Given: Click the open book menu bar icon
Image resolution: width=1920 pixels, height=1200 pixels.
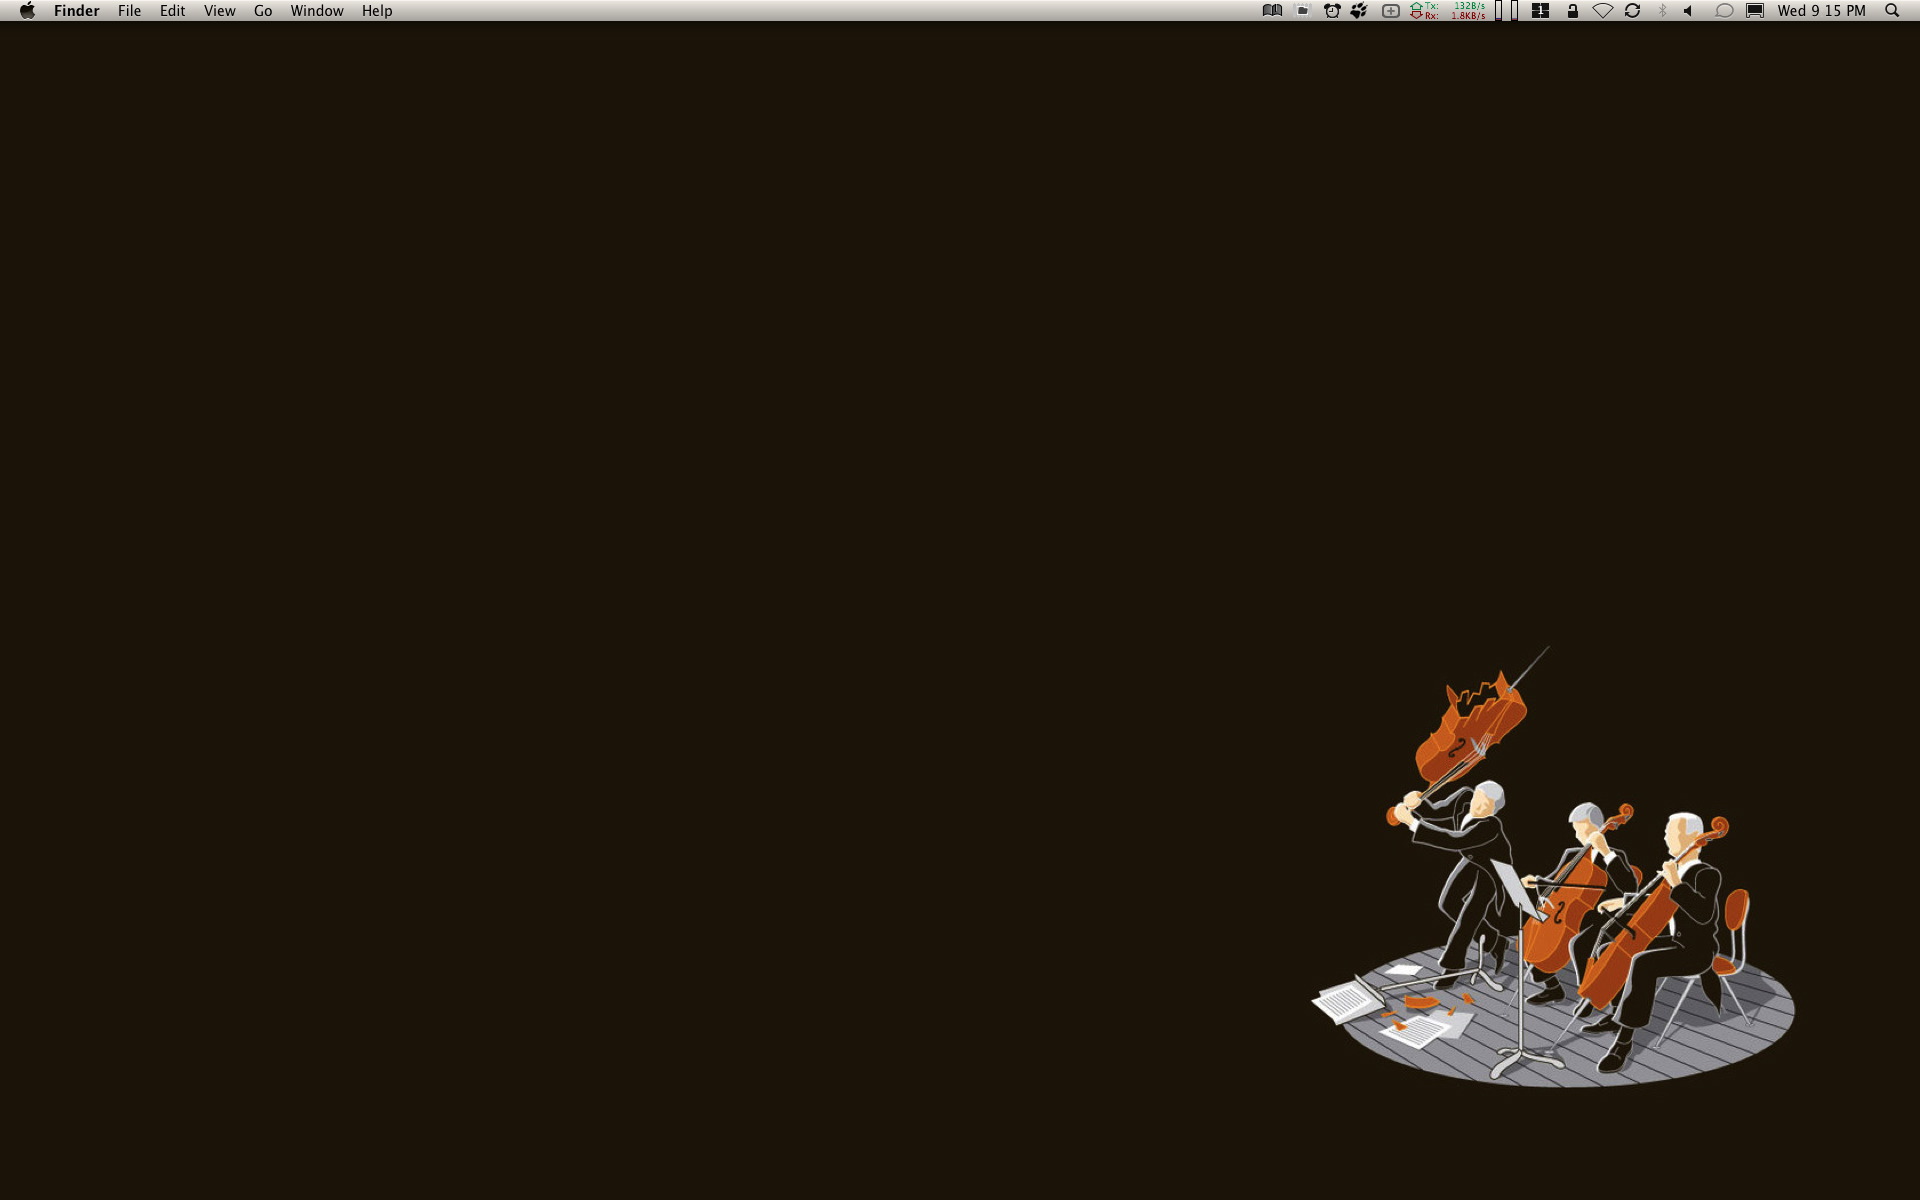Looking at the screenshot, I should (x=1272, y=11).
